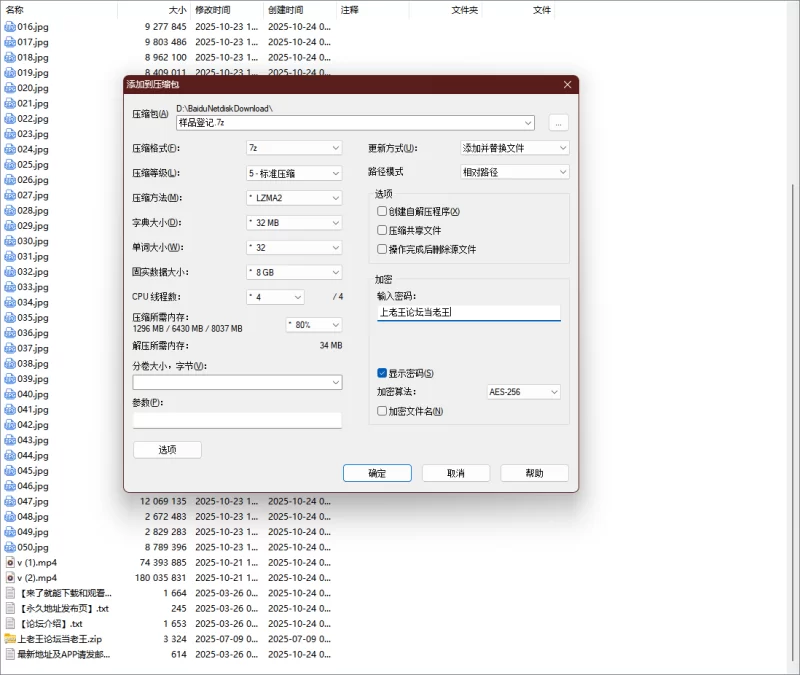Click the 【论坛介绍】.txt file icon

pyautogui.click(x=10, y=624)
